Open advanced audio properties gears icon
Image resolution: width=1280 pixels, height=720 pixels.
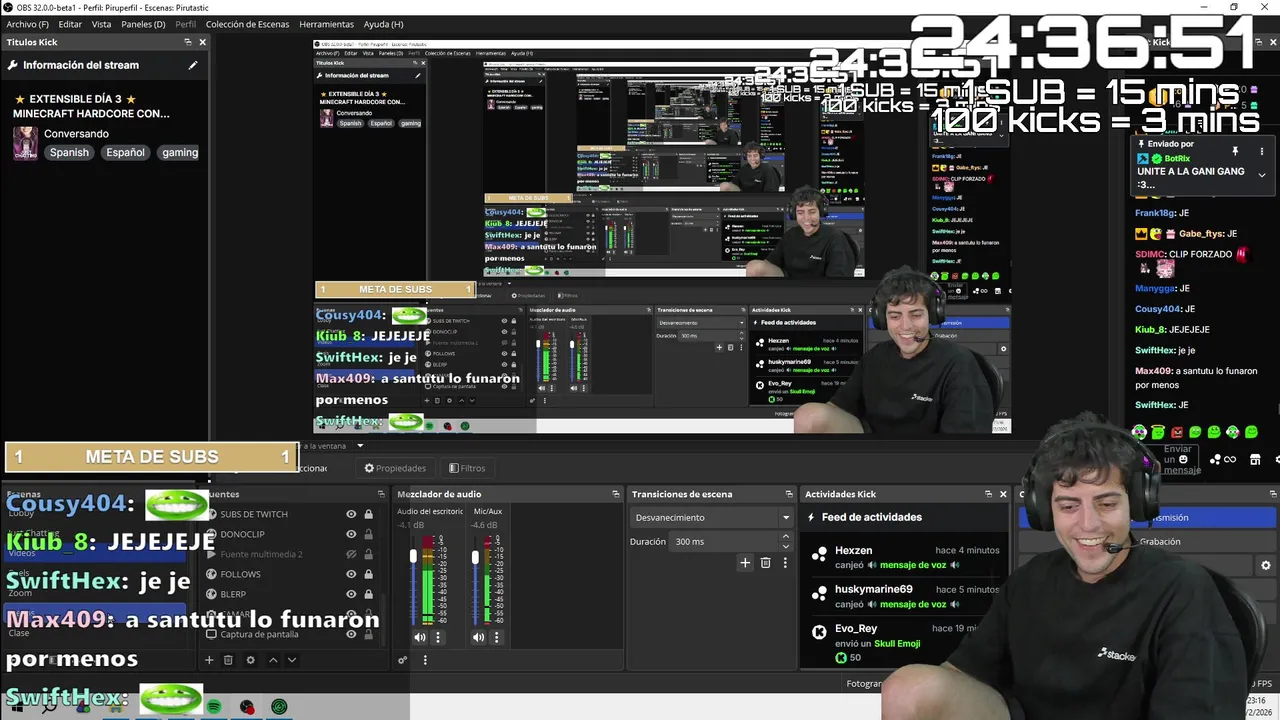(x=402, y=660)
